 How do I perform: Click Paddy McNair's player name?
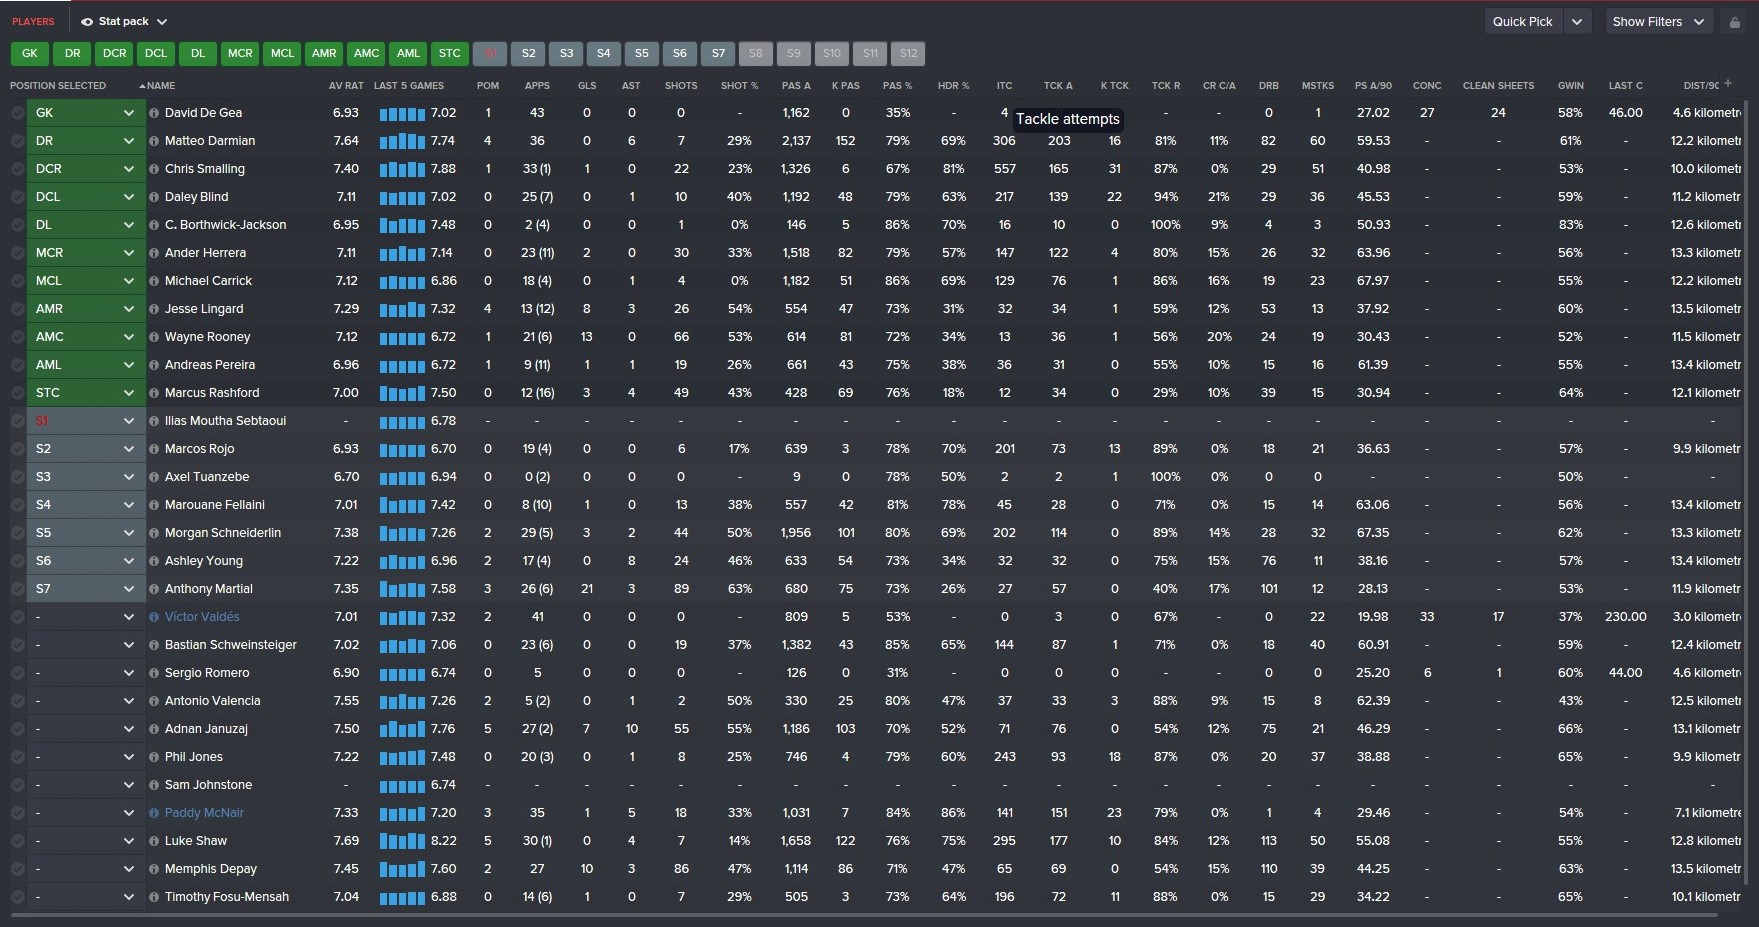coord(204,813)
